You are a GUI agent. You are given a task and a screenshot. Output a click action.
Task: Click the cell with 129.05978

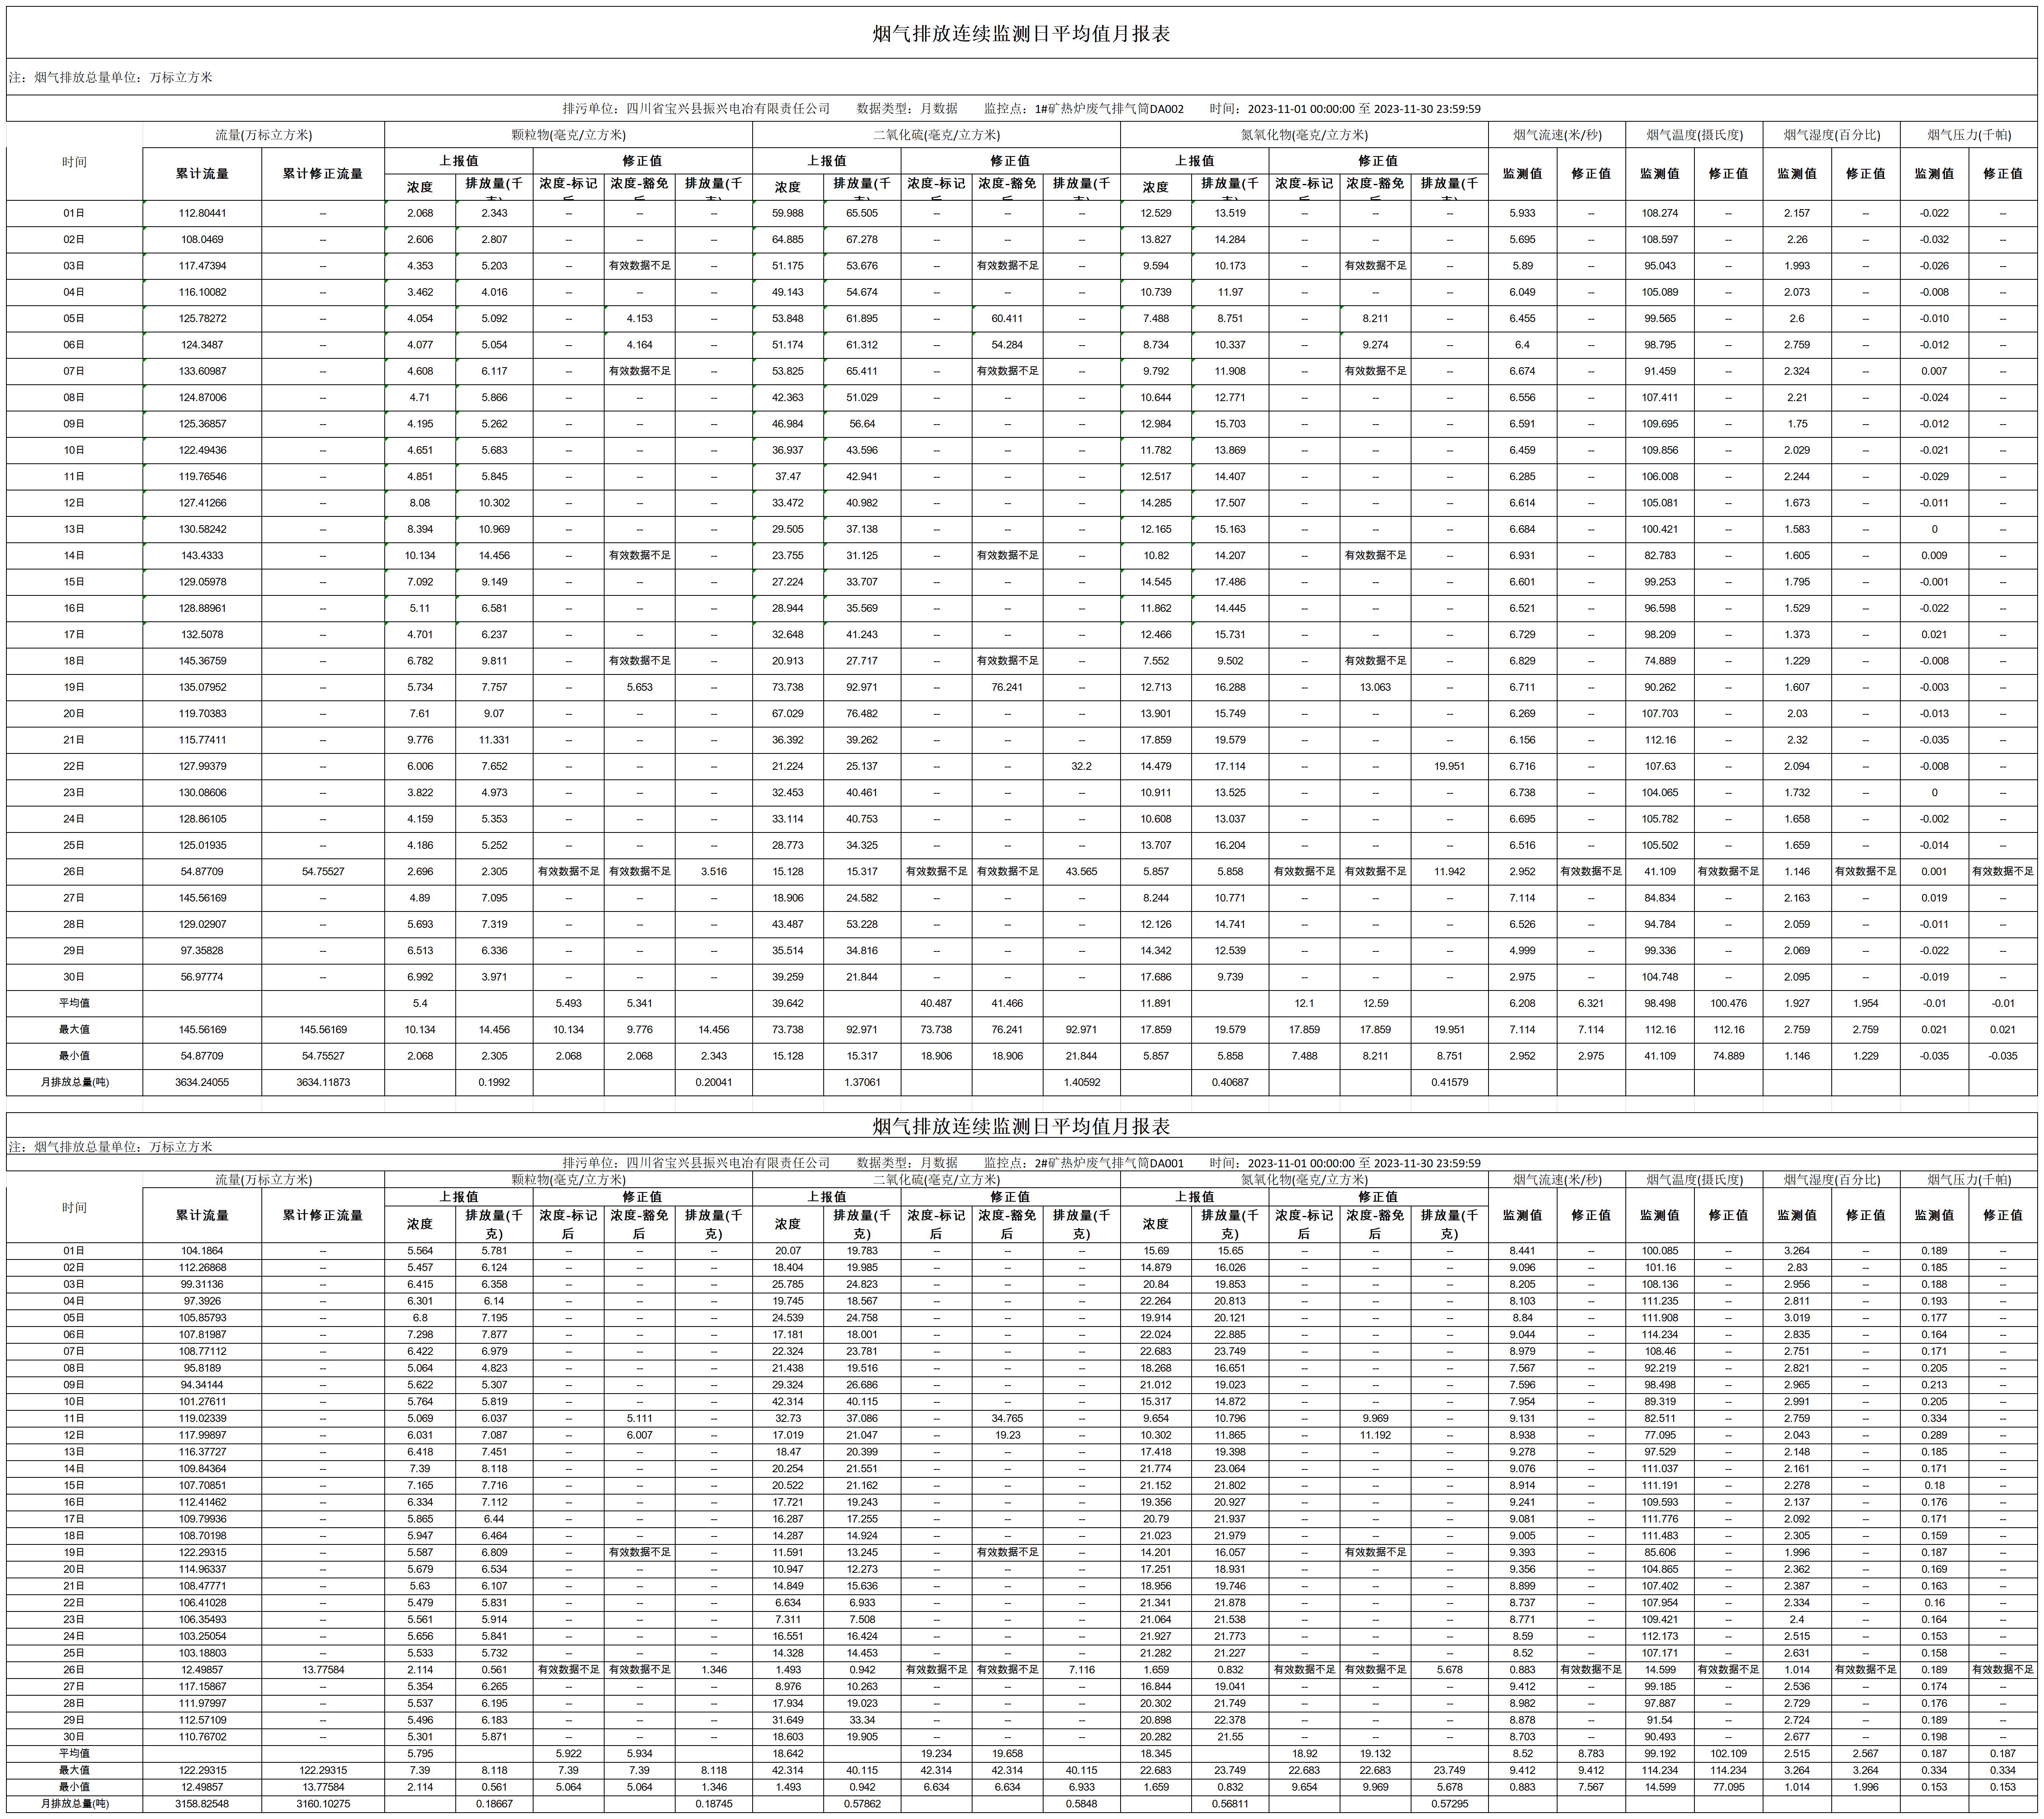click(202, 582)
